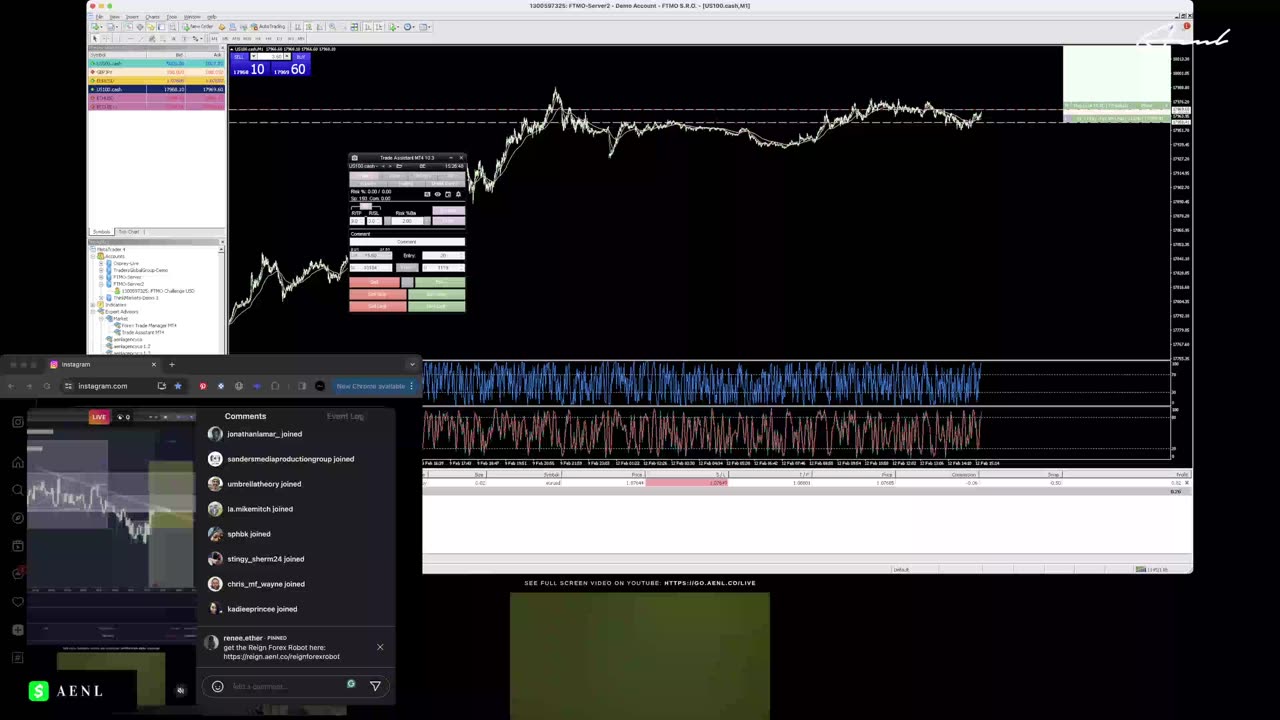Open Instagram Search sidebar icon
Screen dimensions: 1280x720
[x=18, y=490]
